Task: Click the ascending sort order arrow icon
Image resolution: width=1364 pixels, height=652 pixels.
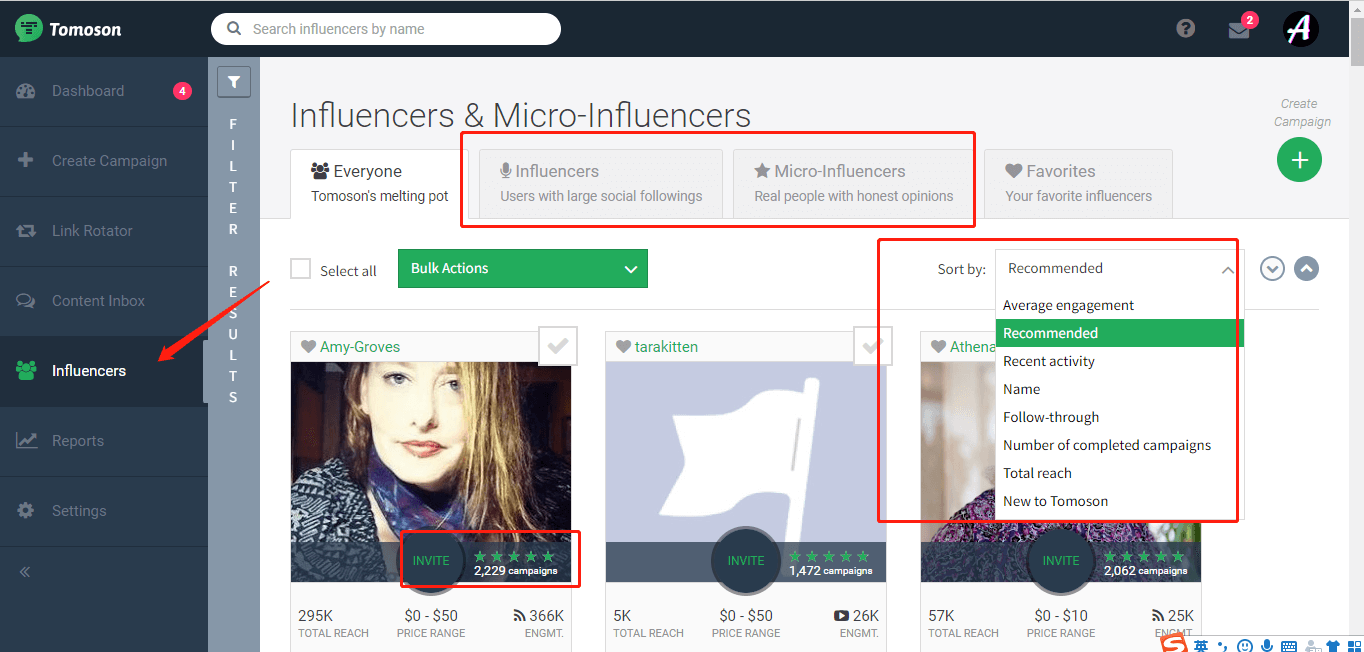Action: click(x=1306, y=269)
